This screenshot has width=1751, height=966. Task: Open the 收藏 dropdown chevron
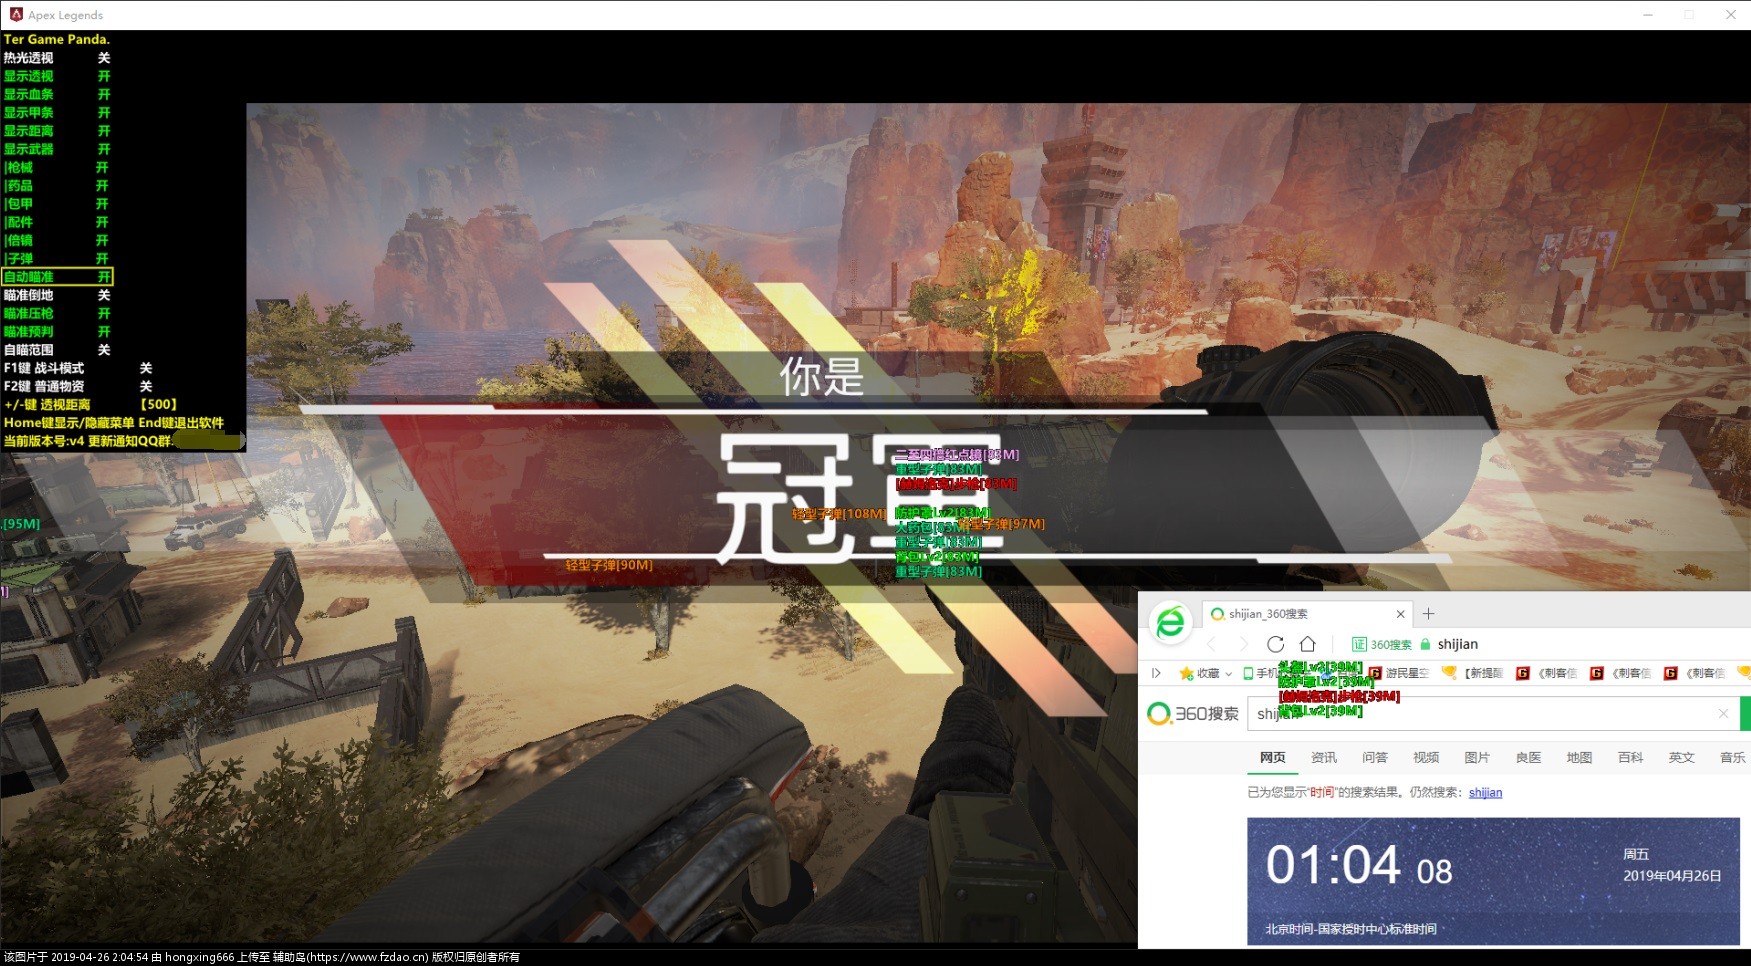(1228, 674)
